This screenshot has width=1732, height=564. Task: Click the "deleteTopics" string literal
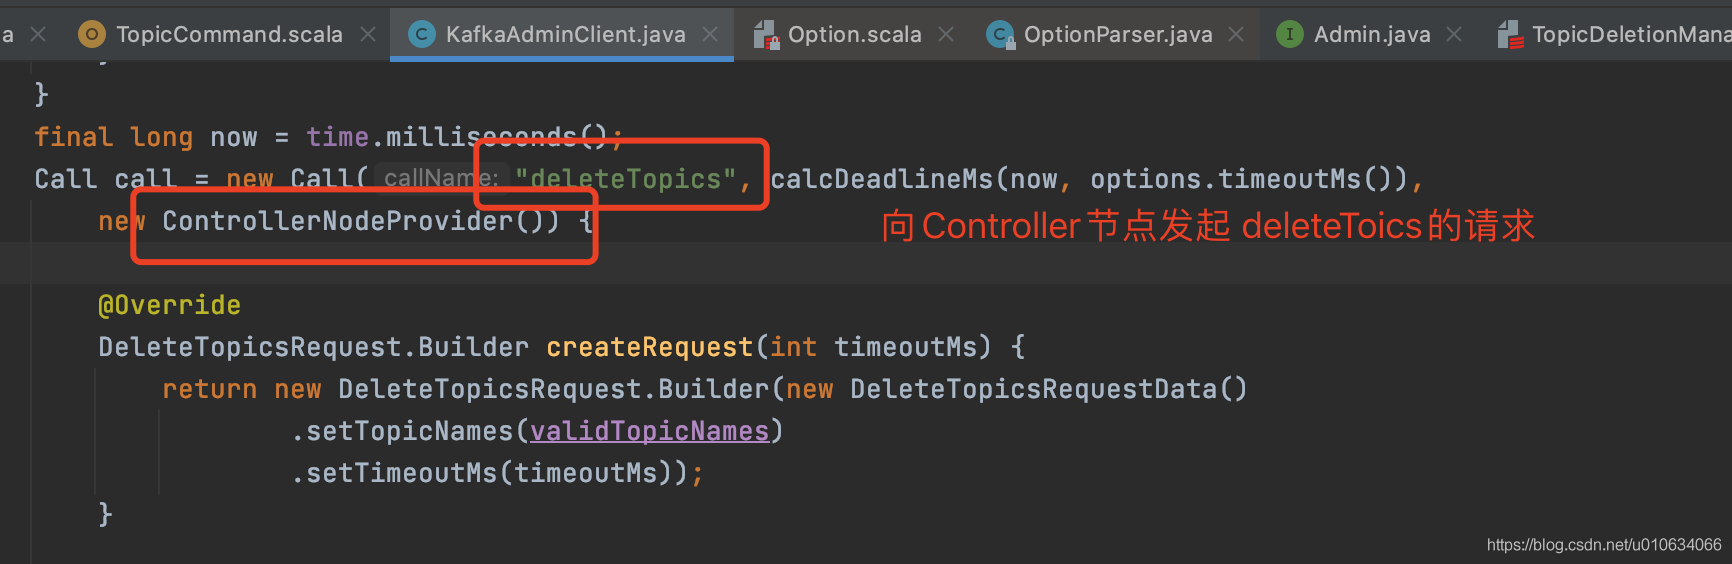626,179
